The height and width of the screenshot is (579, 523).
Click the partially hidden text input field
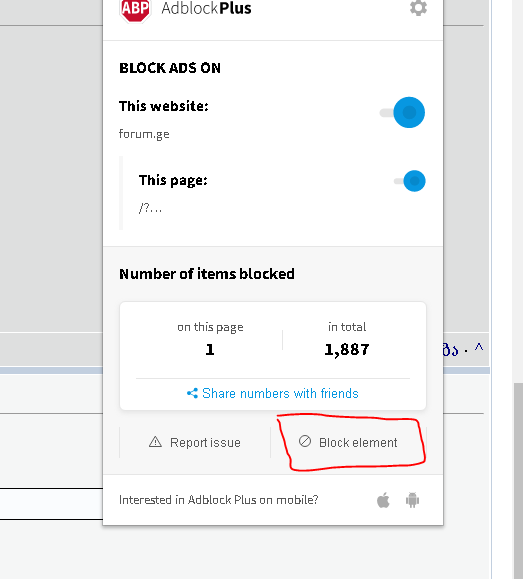click(x=51, y=504)
